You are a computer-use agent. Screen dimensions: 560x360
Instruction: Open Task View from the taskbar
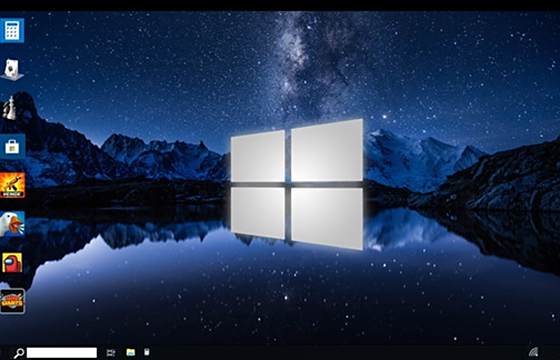tap(111, 353)
